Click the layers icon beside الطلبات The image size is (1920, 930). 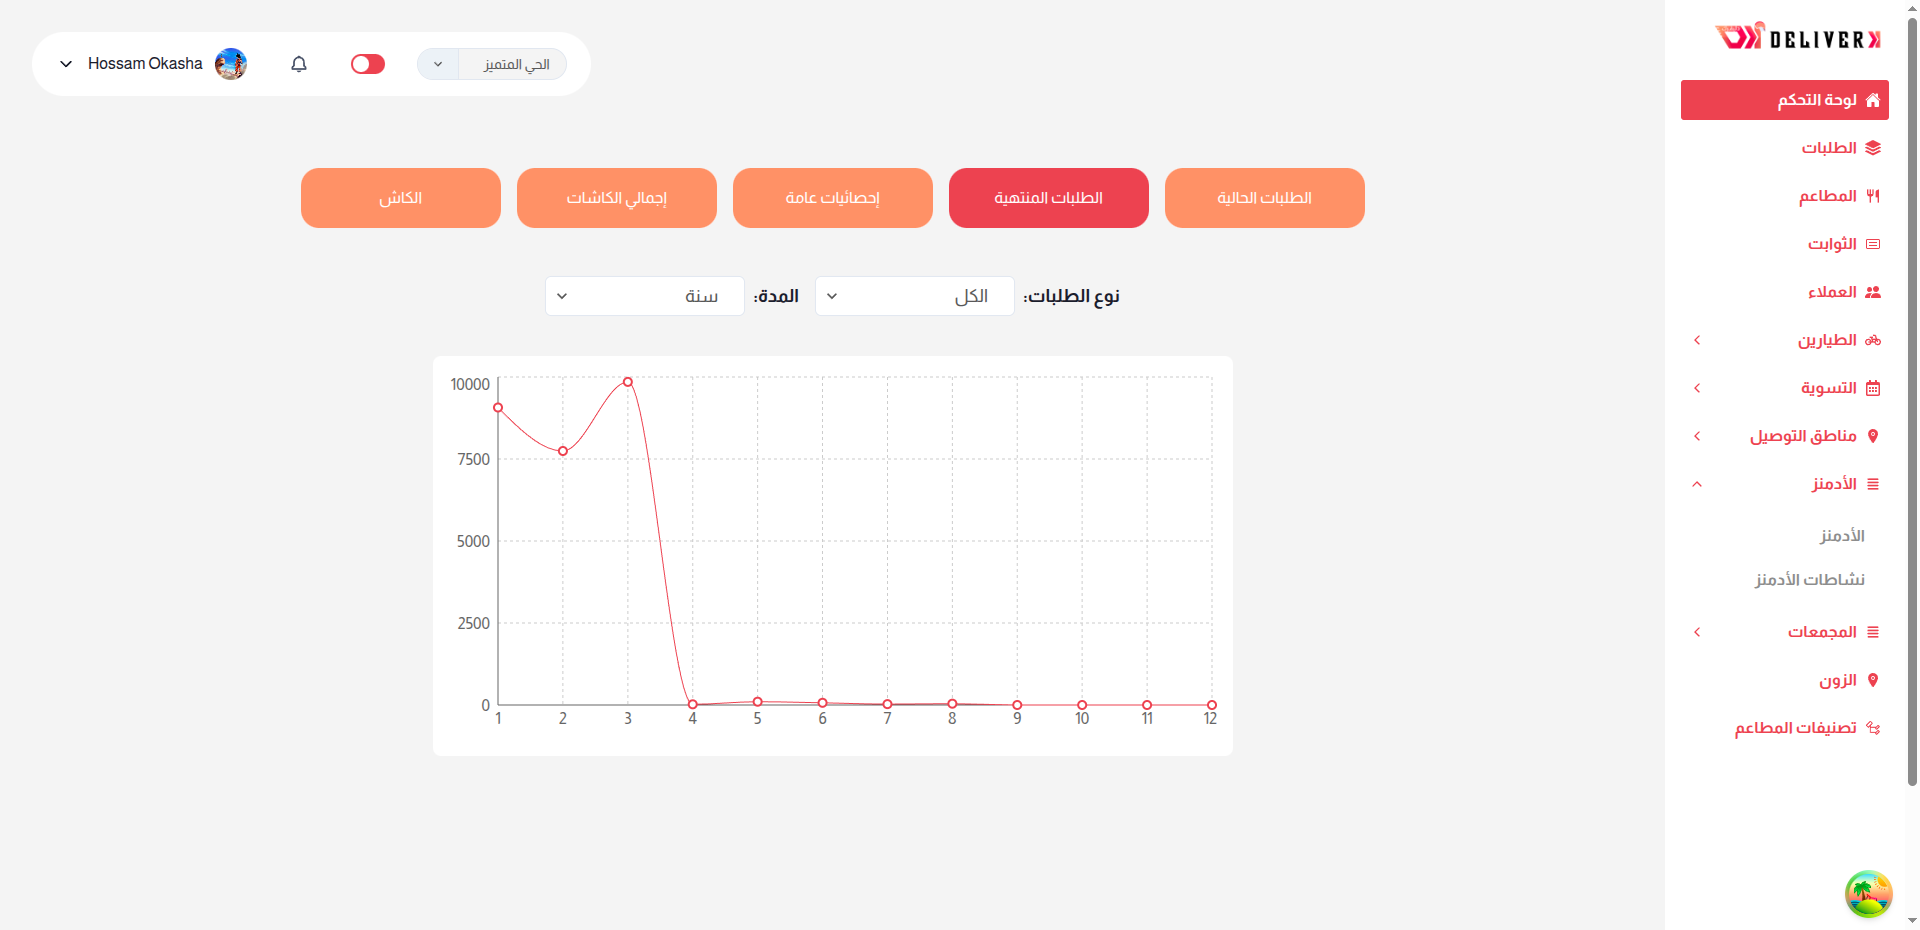pos(1873,148)
